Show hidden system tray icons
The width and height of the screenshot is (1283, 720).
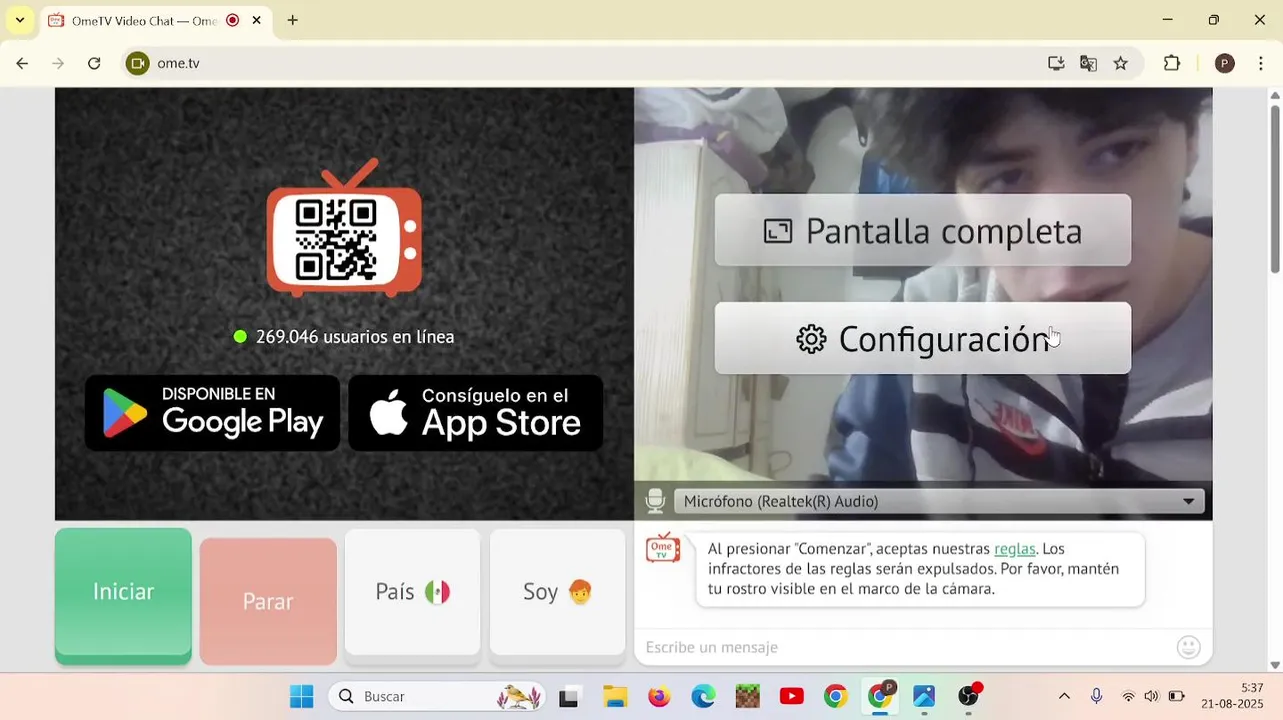pyautogui.click(x=1064, y=696)
